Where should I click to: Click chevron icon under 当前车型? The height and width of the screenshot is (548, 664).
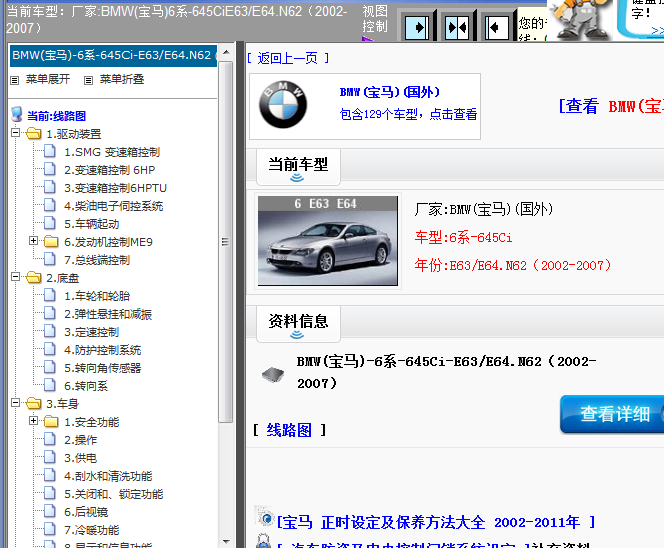[297, 178]
